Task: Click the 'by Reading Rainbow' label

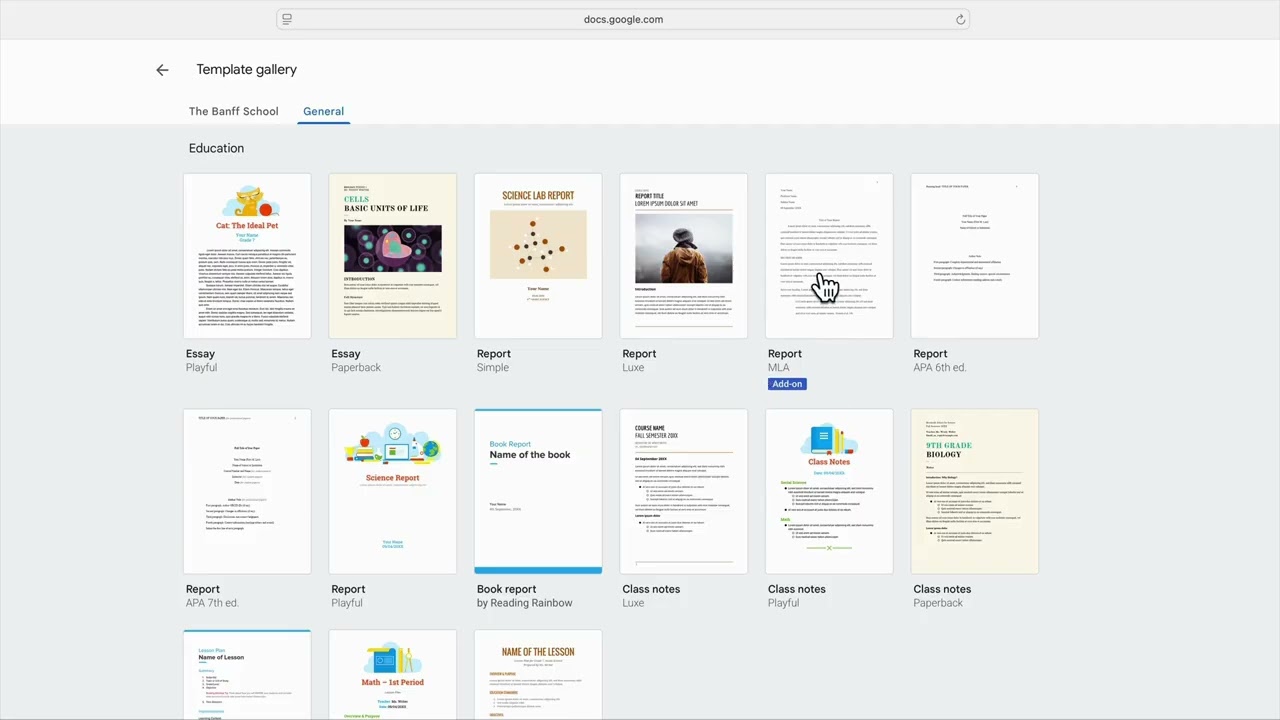Action: click(524, 603)
